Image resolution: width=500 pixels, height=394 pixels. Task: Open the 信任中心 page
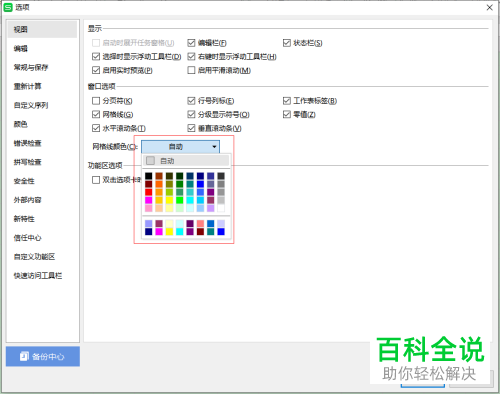pyautogui.click(x=27, y=238)
